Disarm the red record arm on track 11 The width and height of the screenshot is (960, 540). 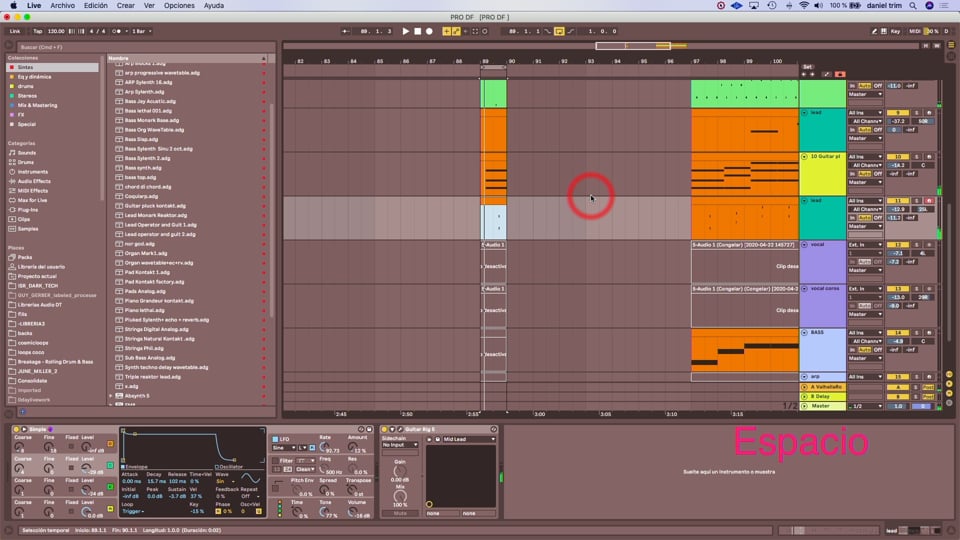coord(929,201)
